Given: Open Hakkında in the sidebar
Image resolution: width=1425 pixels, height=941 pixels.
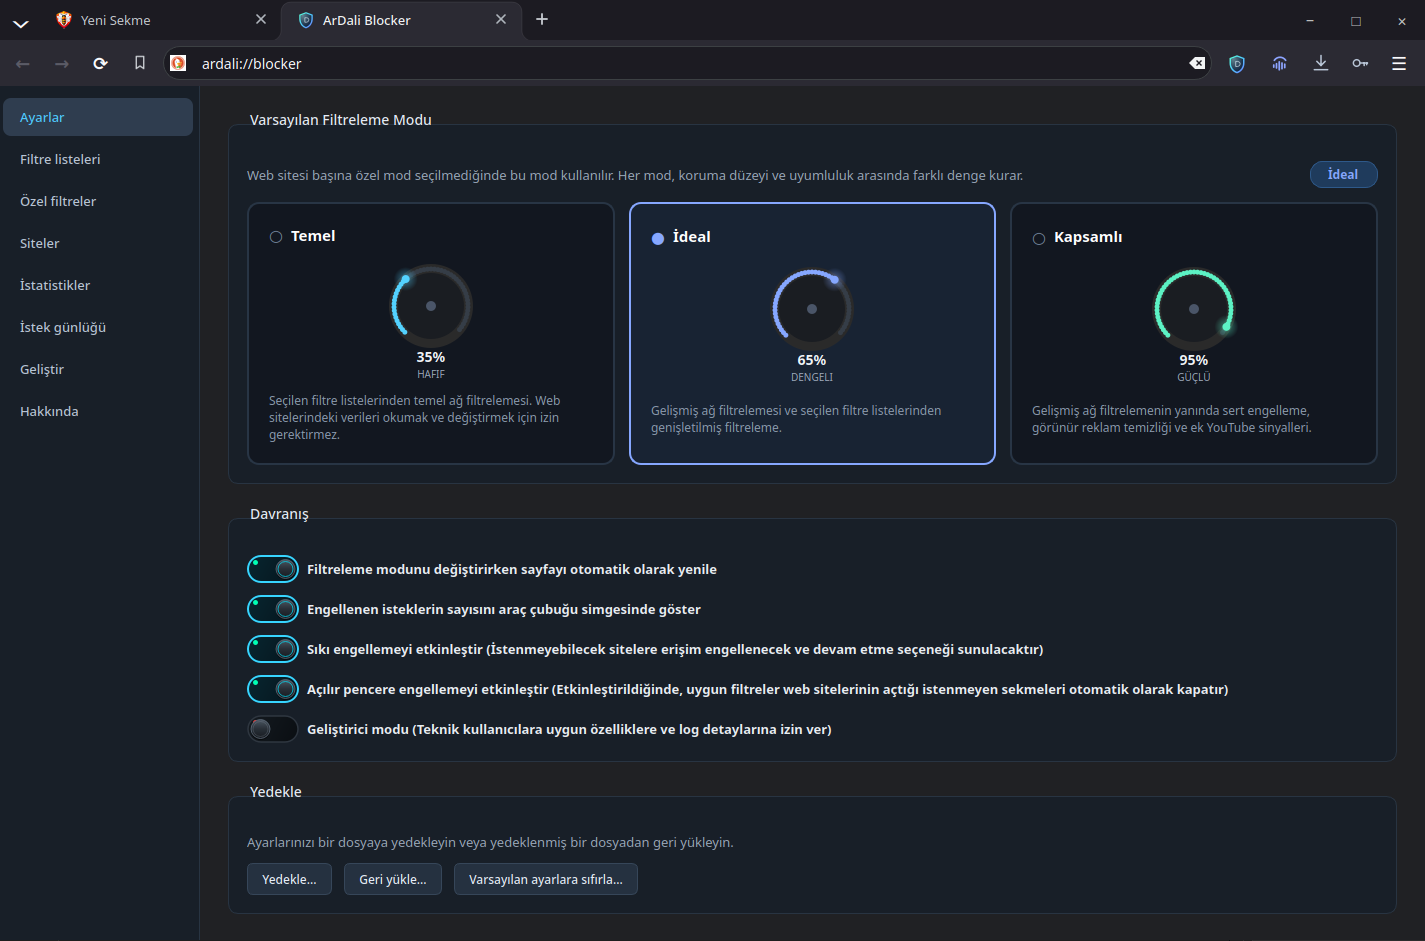Looking at the screenshot, I should tap(98, 411).
